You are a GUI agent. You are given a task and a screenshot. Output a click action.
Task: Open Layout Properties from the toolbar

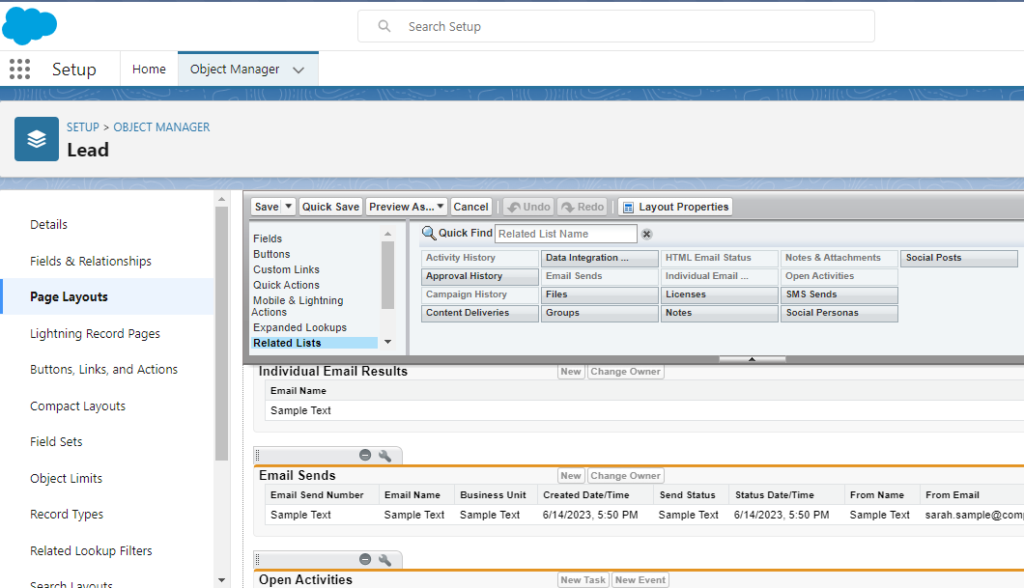point(675,206)
